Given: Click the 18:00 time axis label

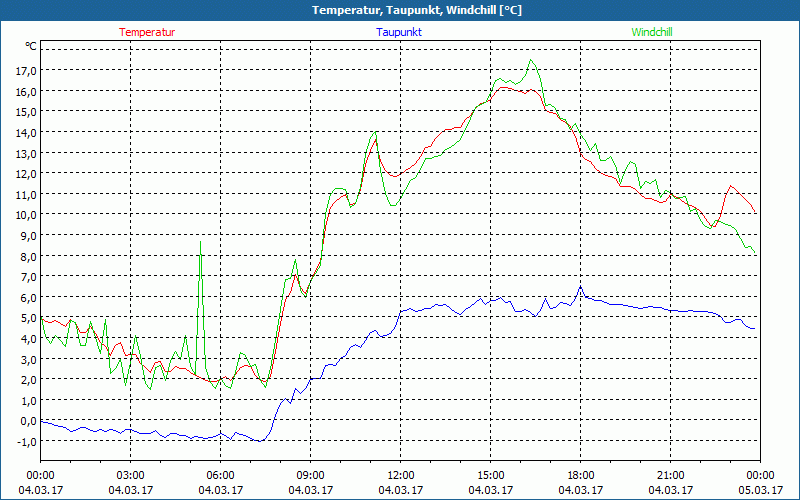Looking at the screenshot, I should pos(581,476).
